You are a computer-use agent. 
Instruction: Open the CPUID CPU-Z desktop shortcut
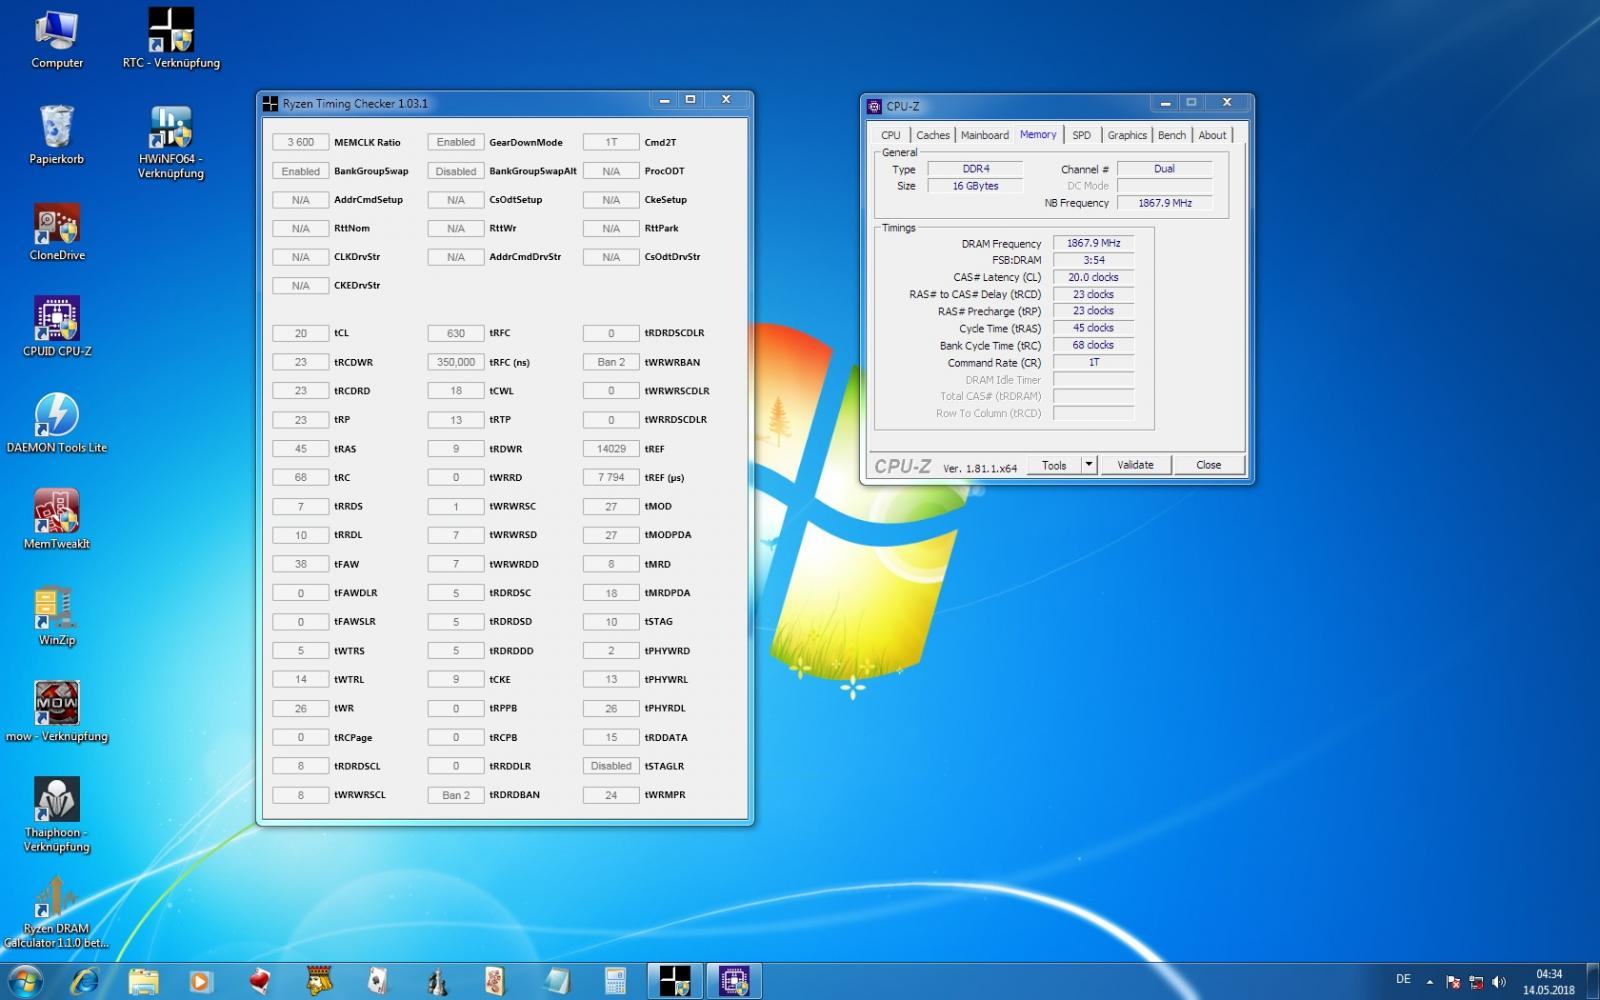(57, 320)
